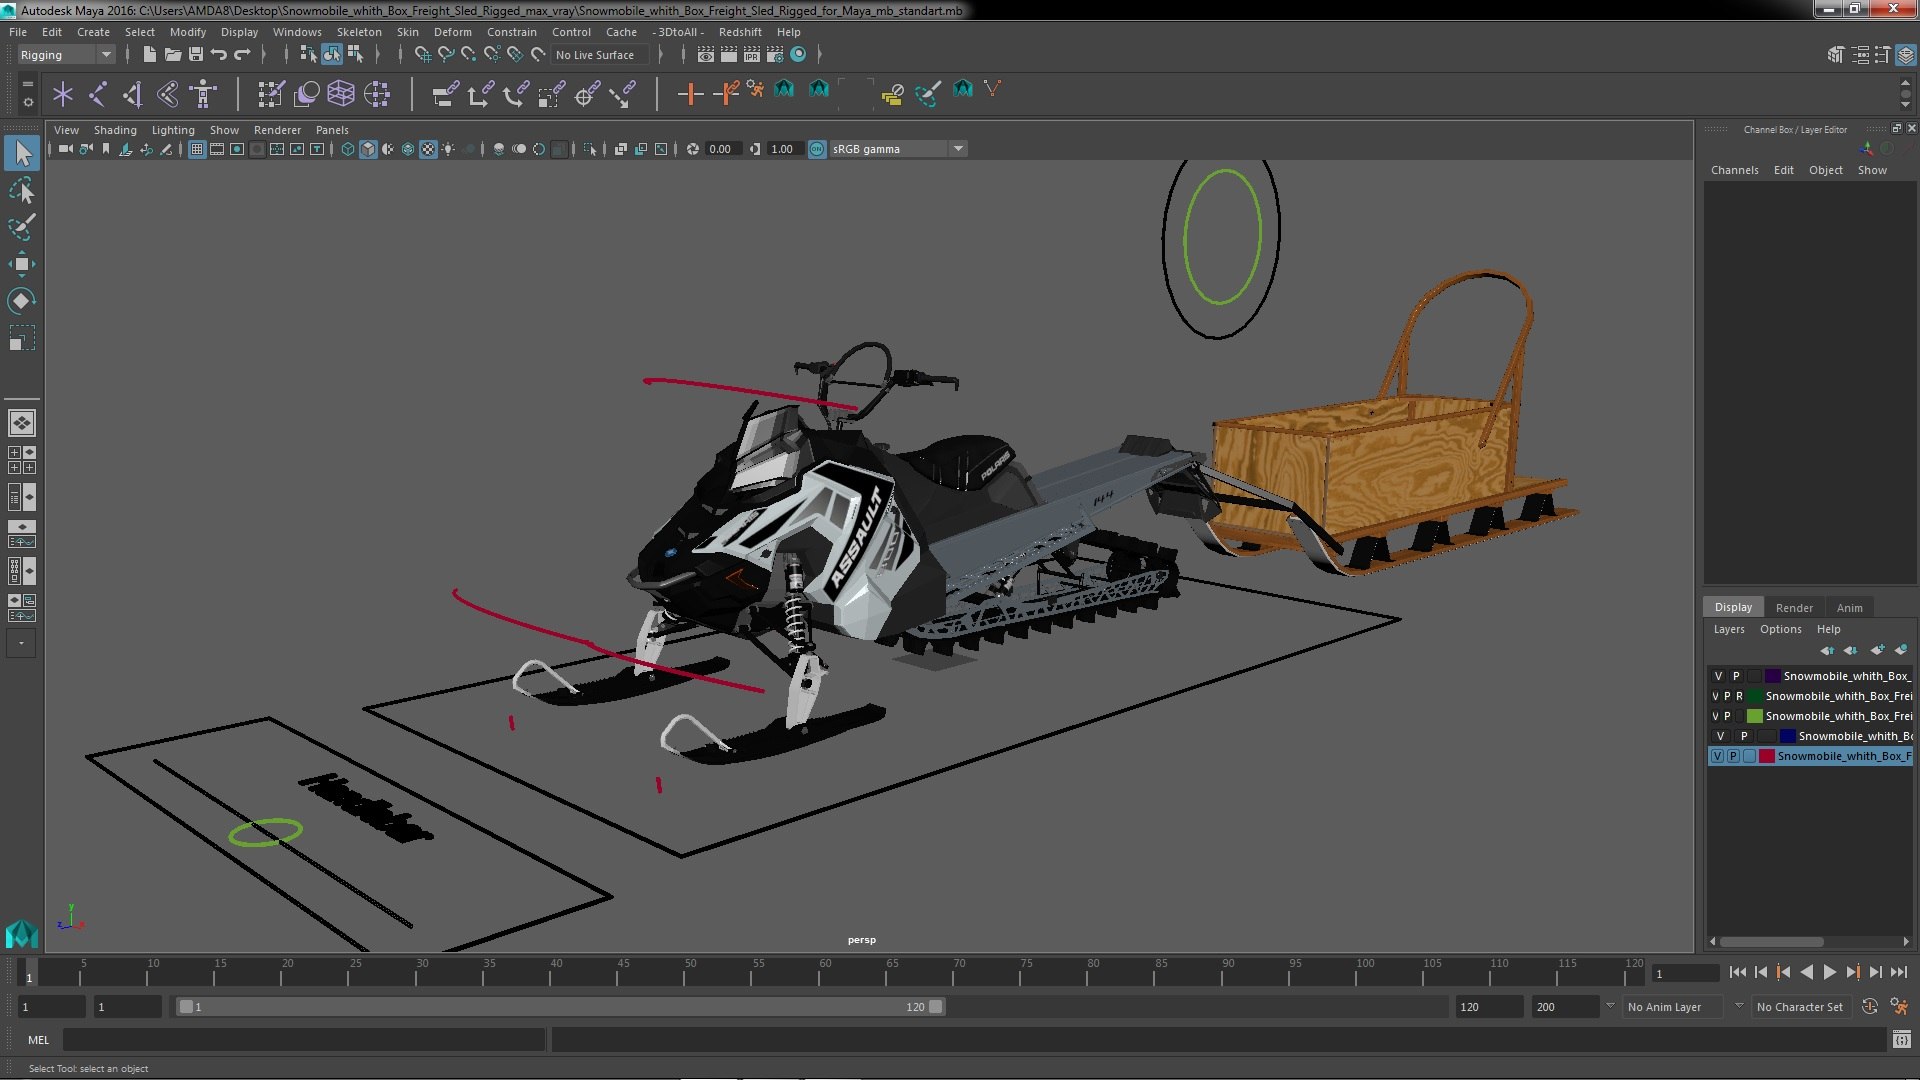The height and width of the screenshot is (1080, 1920).
Task: Click the Undo arrow icon
Action: [219, 54]
